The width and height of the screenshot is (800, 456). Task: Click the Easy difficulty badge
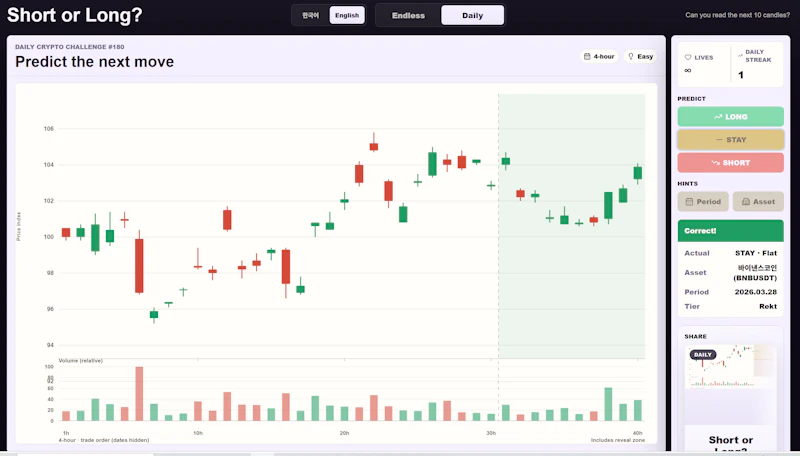pyautogui.click(x=640, y=57)
